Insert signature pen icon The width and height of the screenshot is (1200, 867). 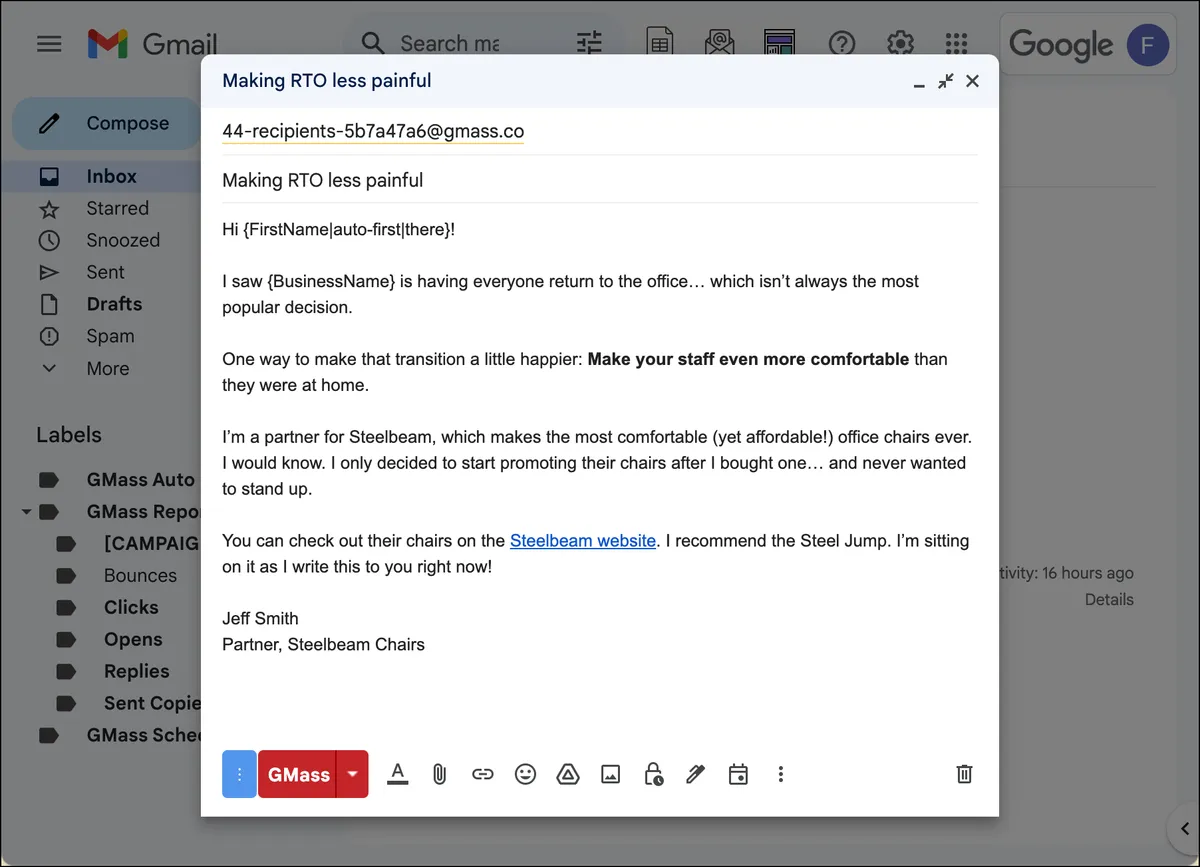click(x=696, y=774)
